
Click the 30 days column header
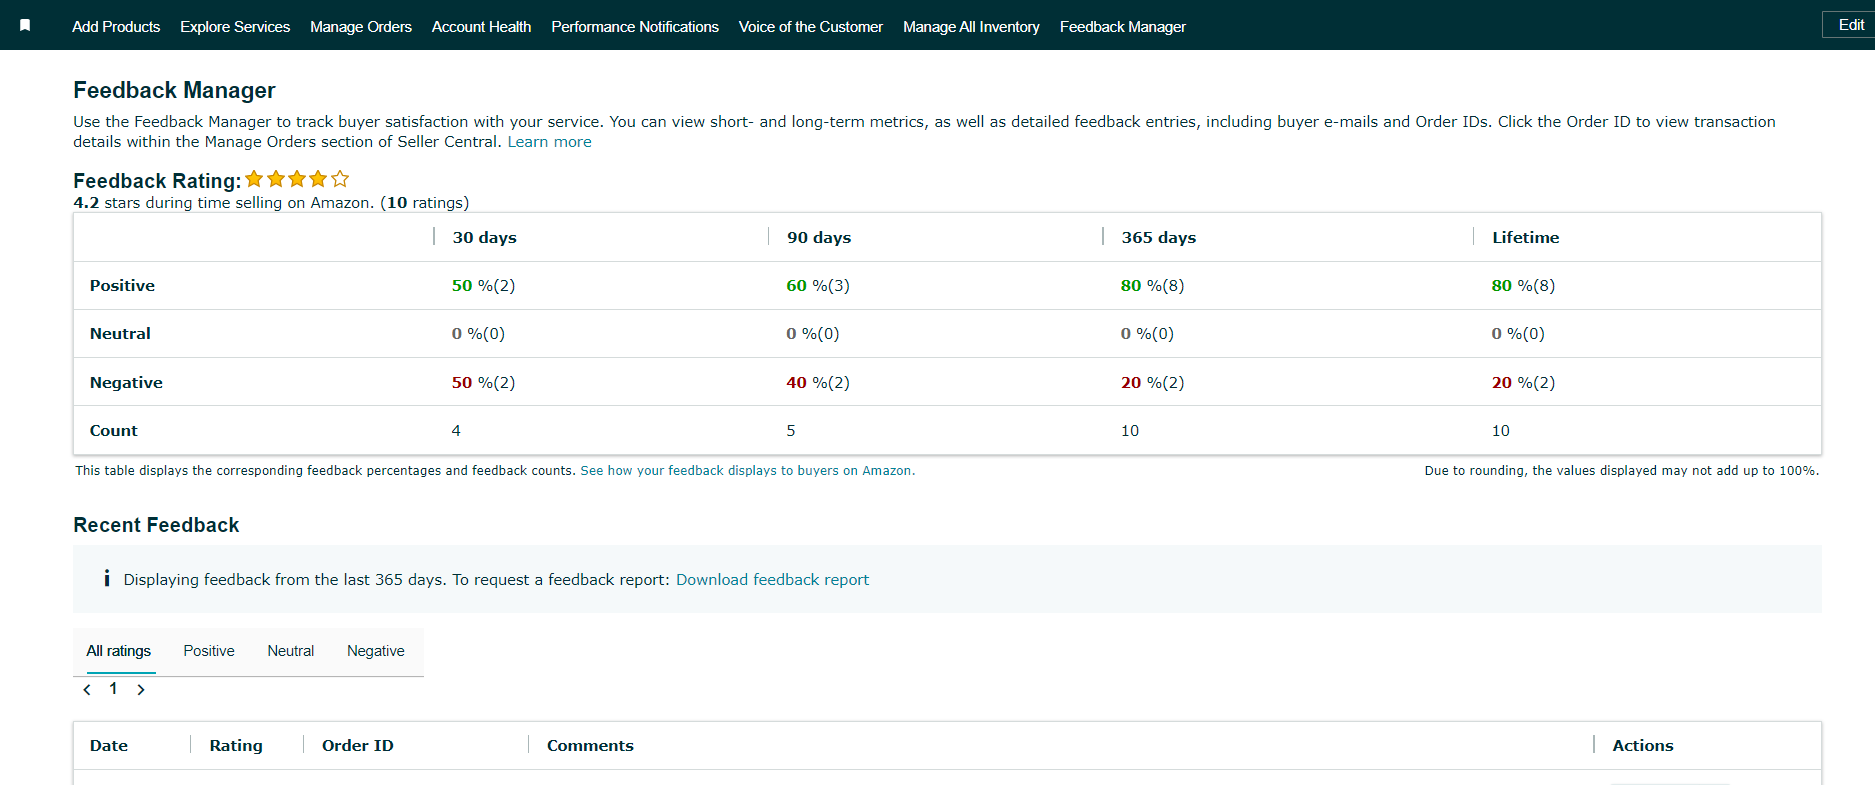click(x=485, y=237)
